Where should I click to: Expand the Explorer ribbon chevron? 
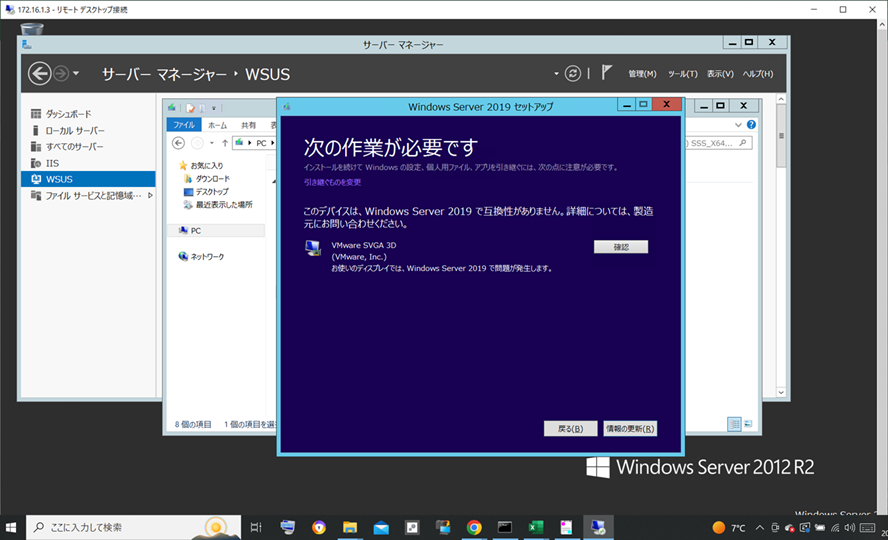point(738,125)
